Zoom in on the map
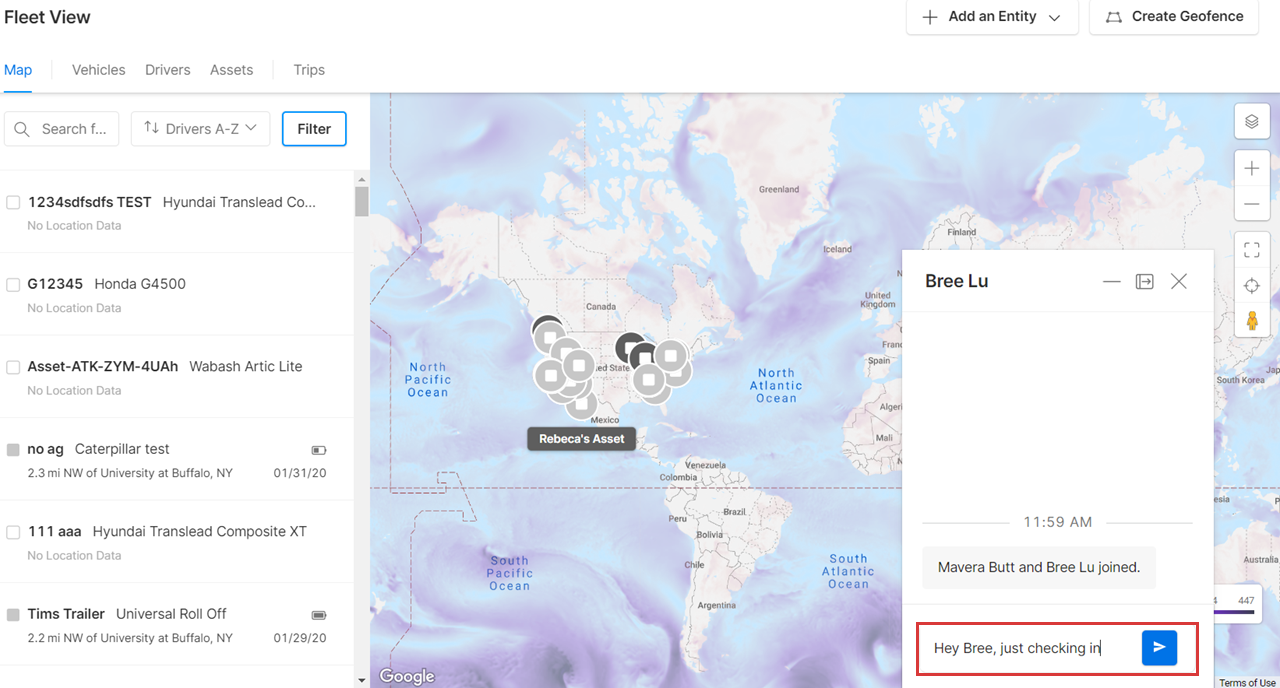 (1251, 169)
